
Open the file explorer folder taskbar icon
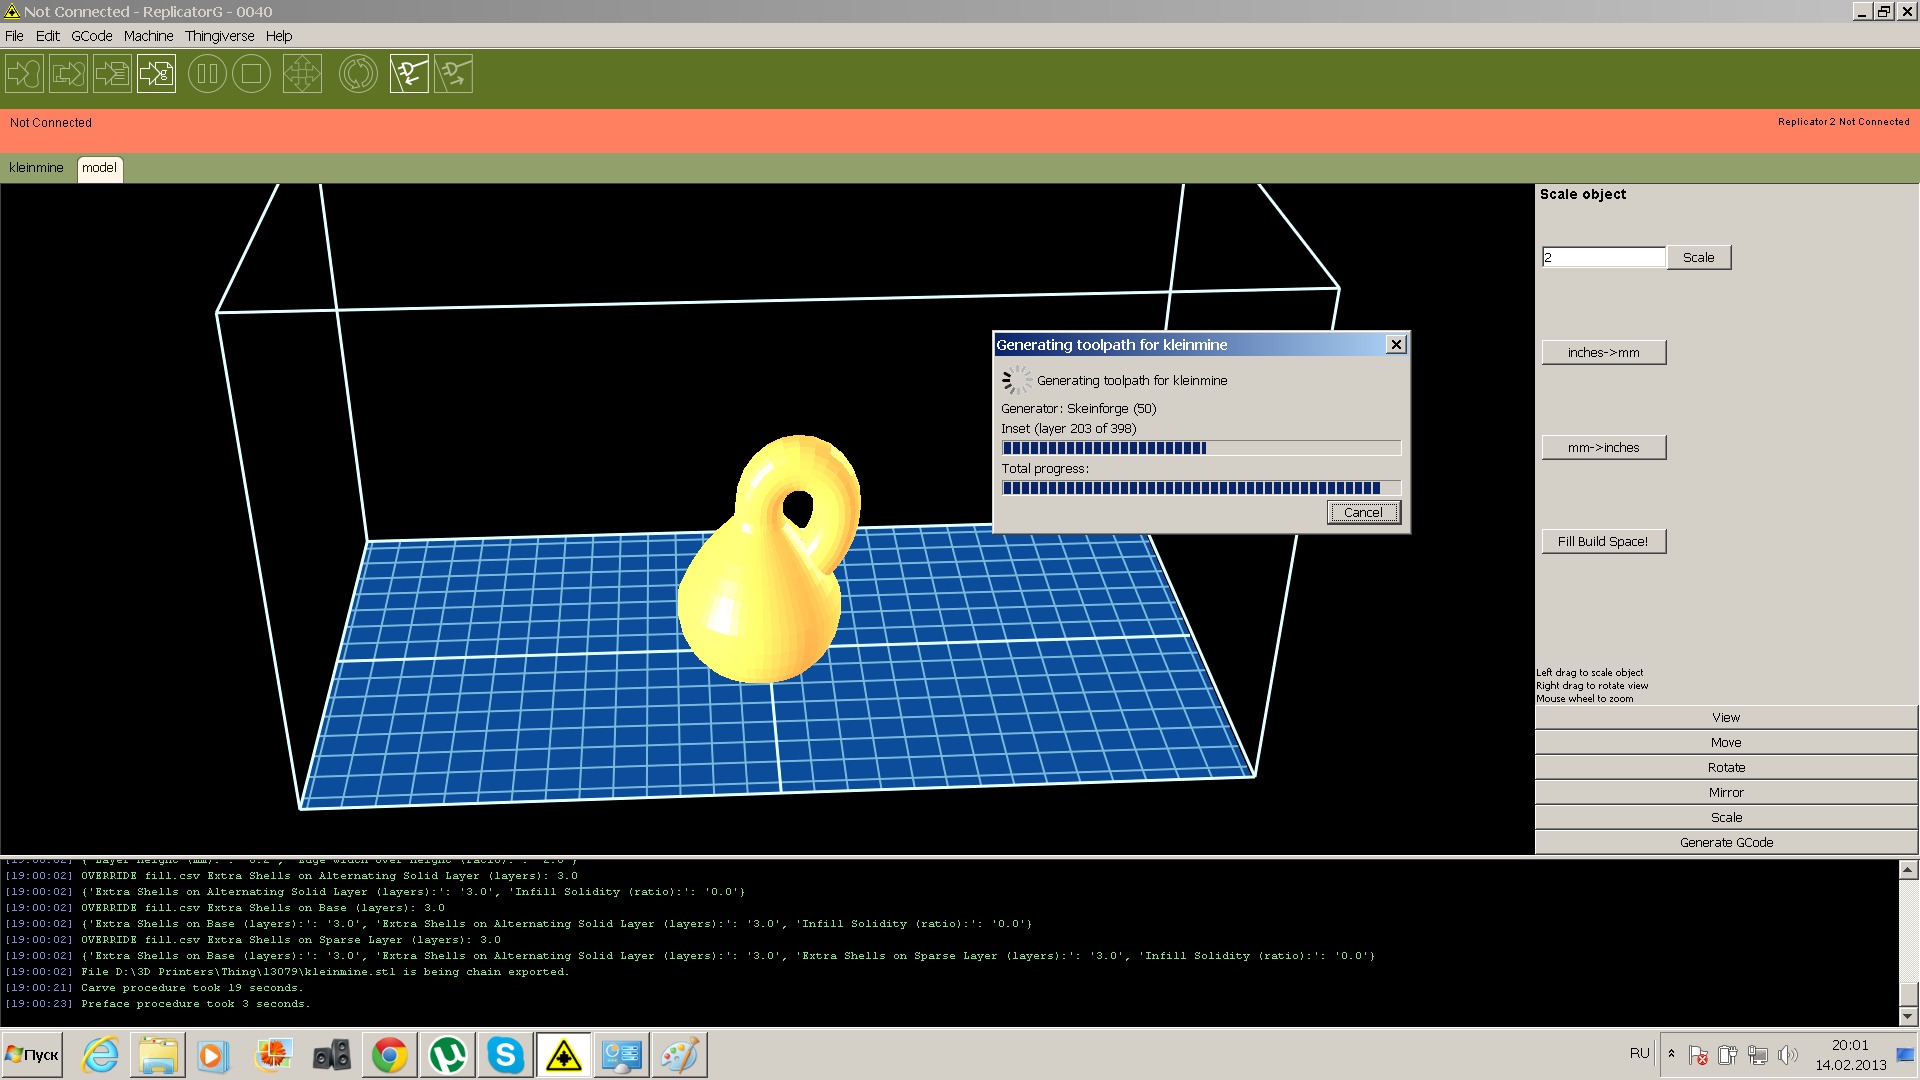coord(158,1055)
